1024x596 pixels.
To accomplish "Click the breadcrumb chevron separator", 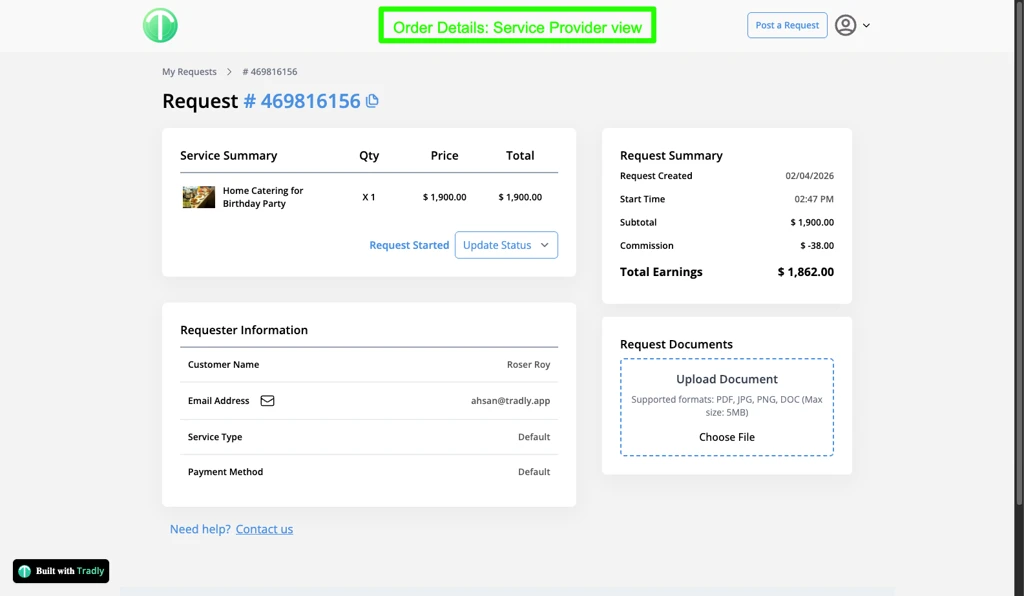I will click(x=229, y=72).
